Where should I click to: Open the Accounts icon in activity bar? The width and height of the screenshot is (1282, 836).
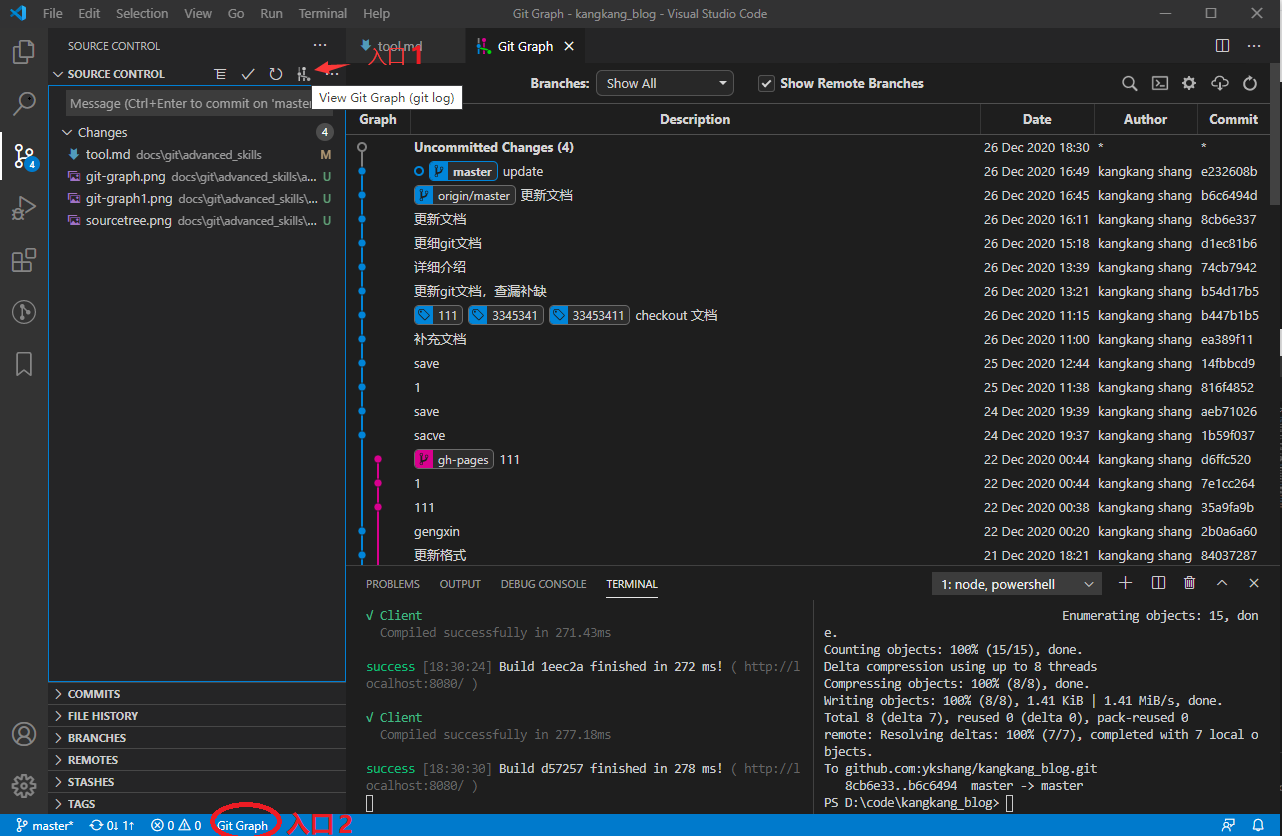coord(24,734)
